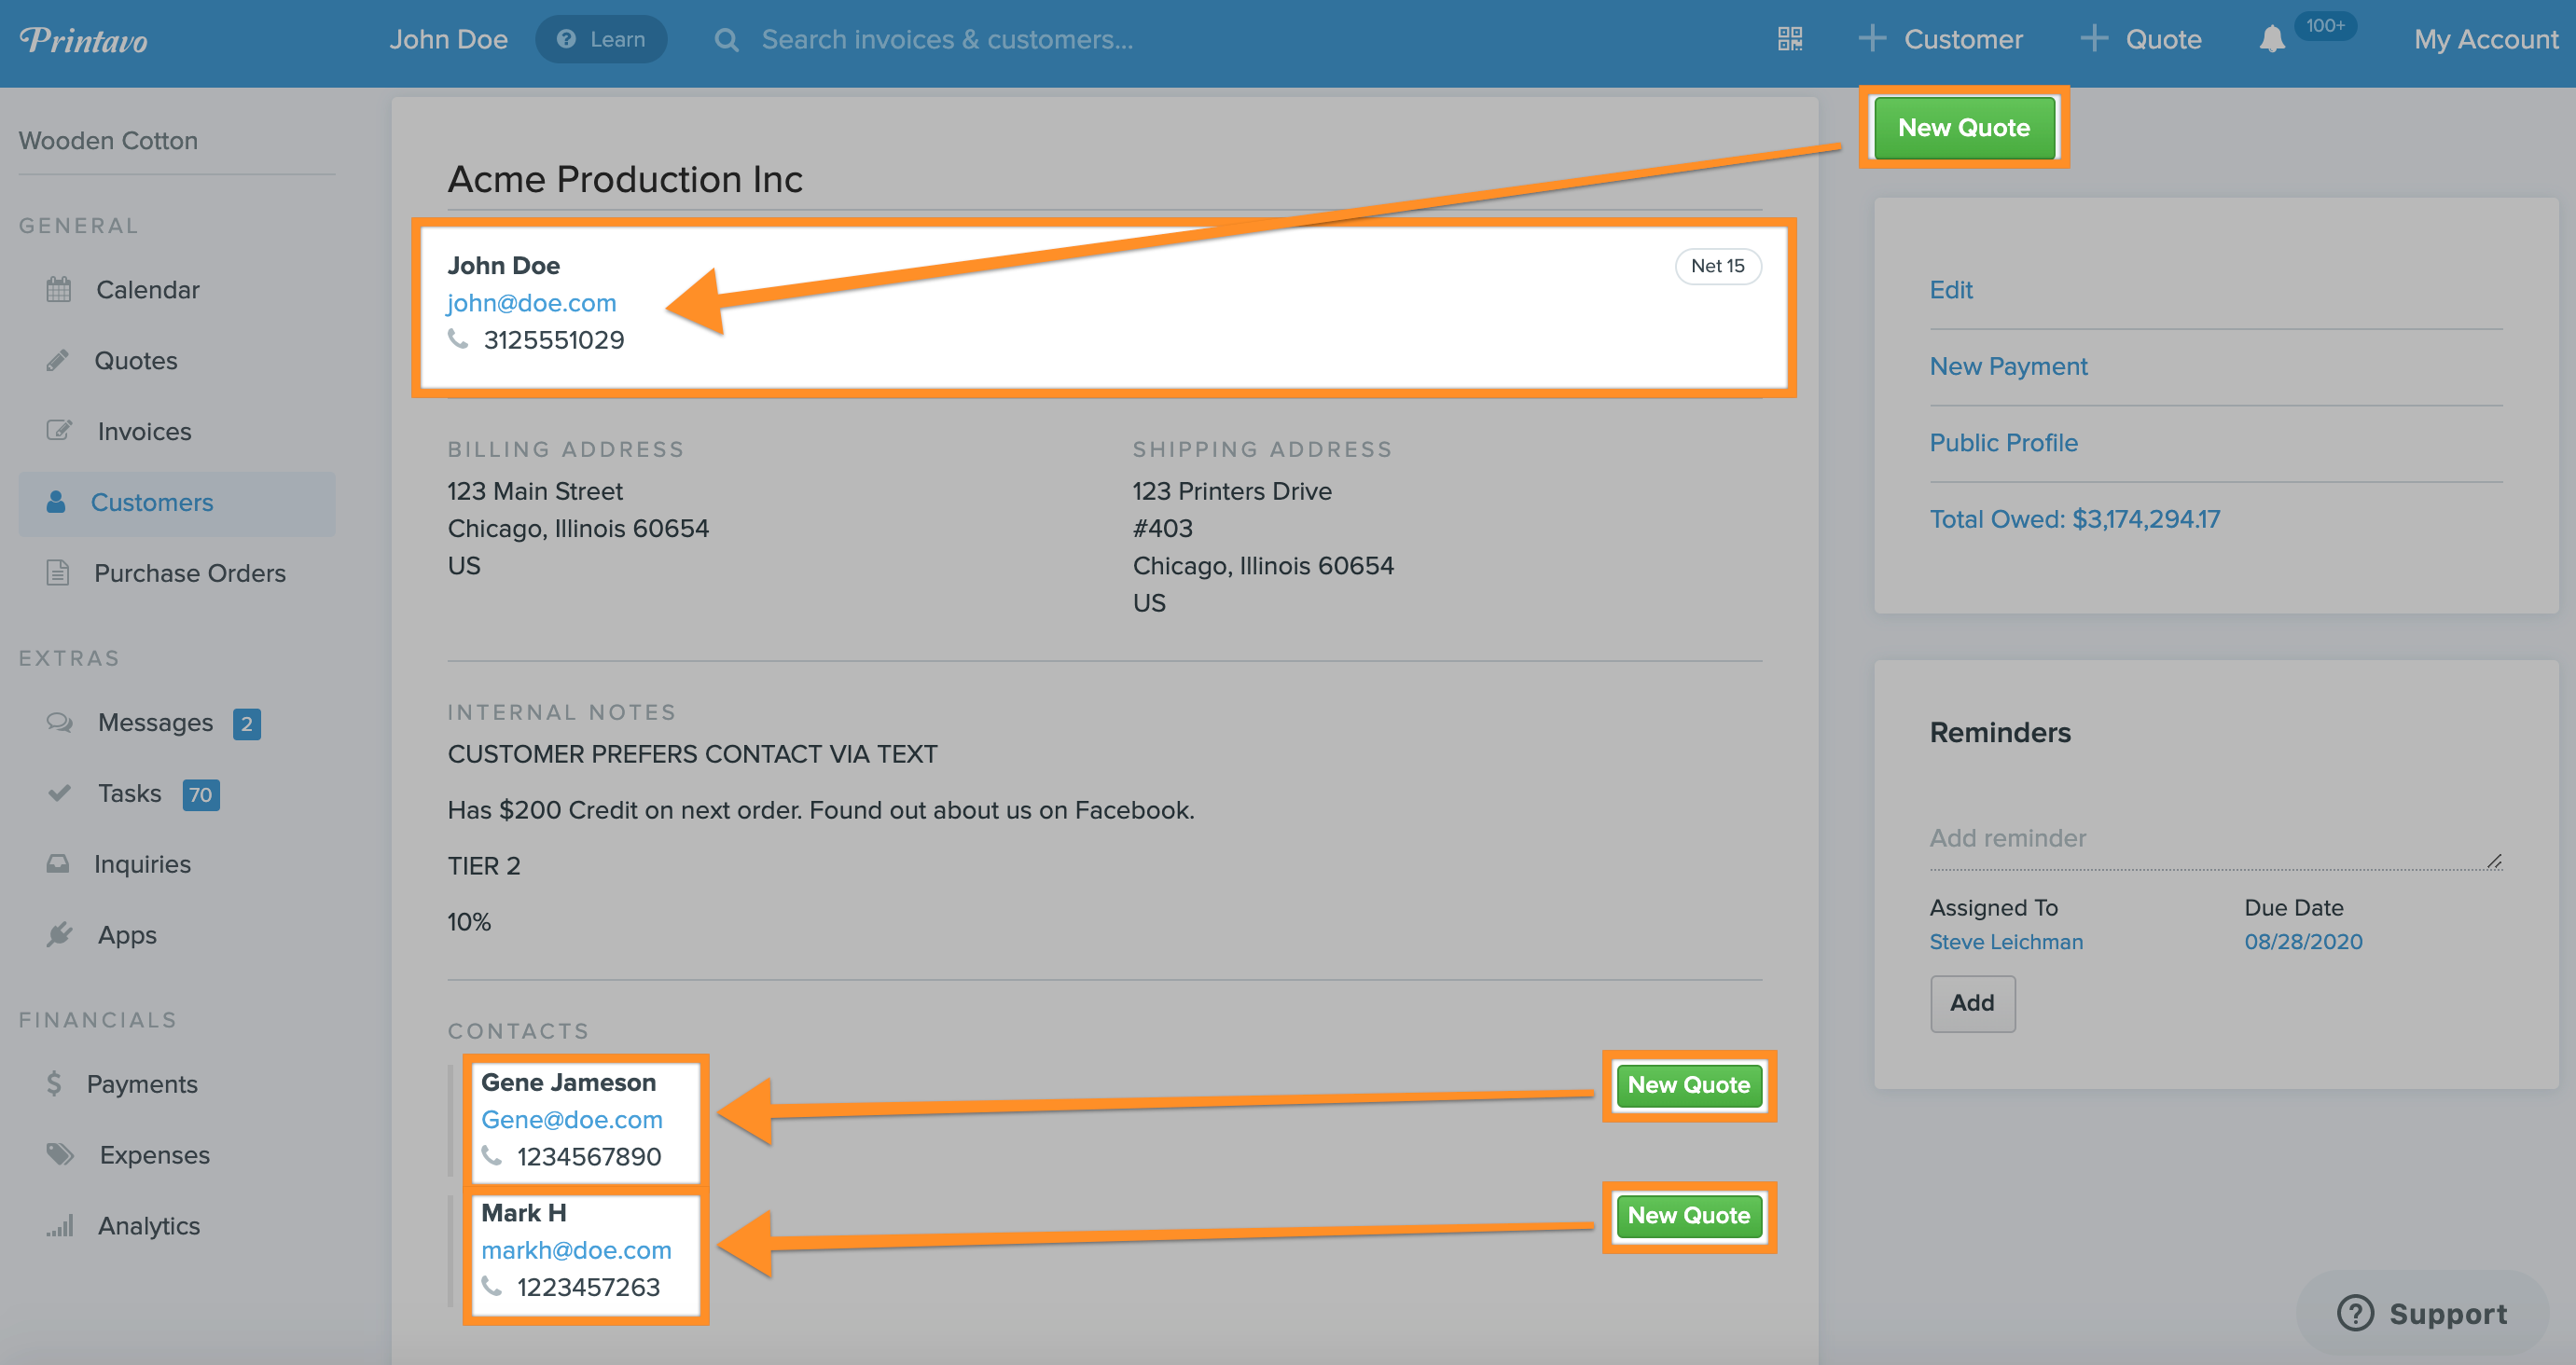2576x1365 pixels.
Task: Click the Gene@doe.com email link
Action: pos(572,1120)
